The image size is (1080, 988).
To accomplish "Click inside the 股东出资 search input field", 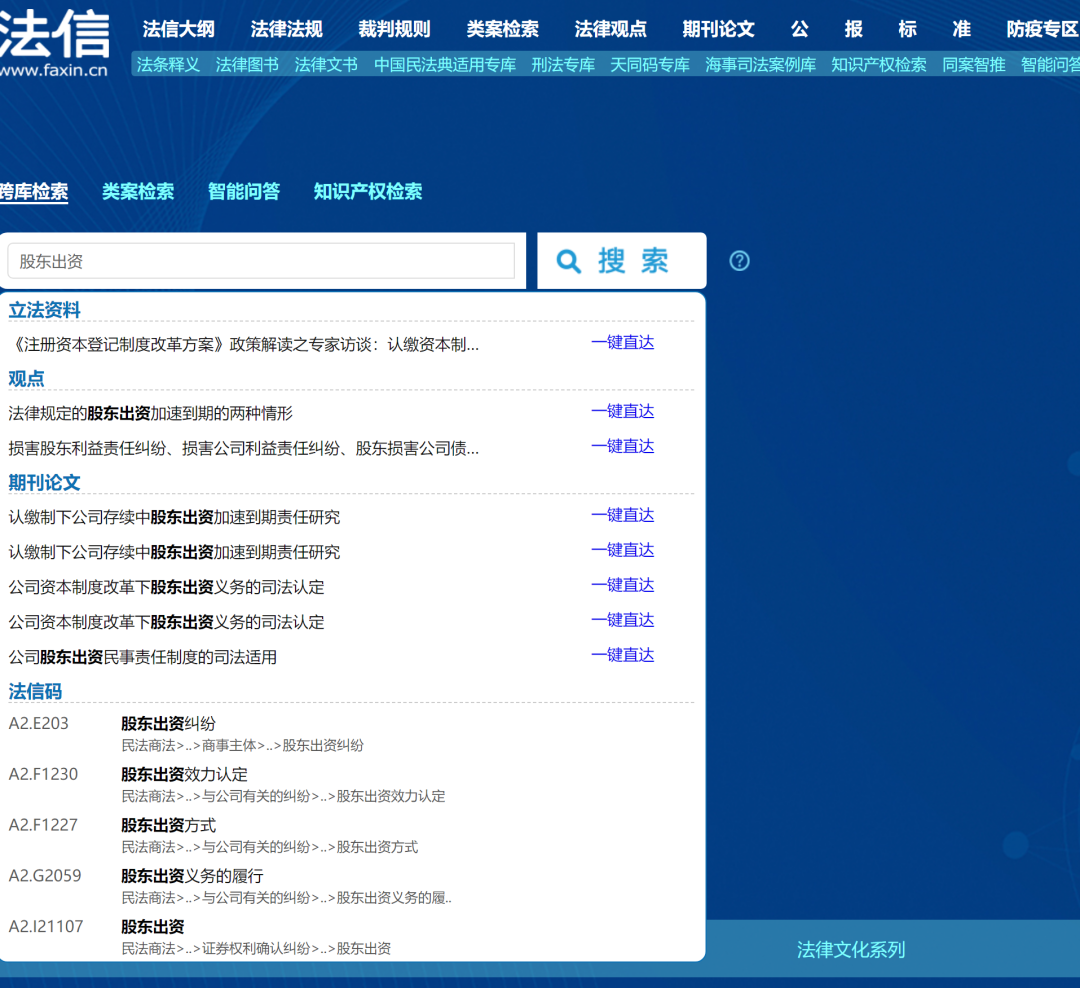I will (260, 259).
